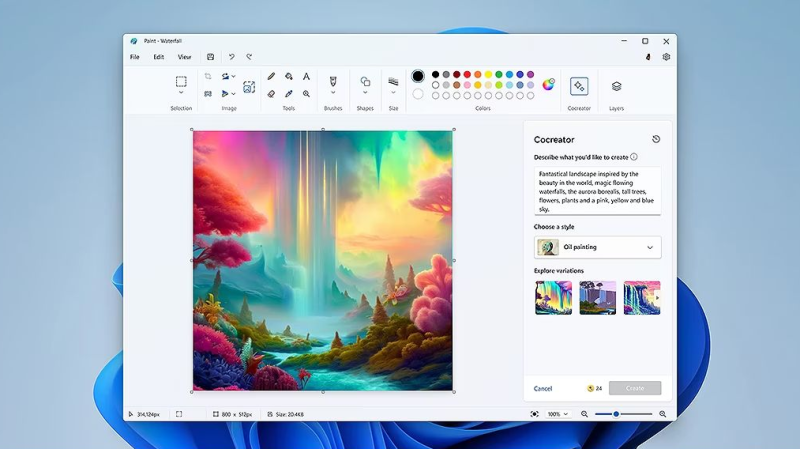This screenshot has width=800, height=449.
Task: Select the Fill bucket tool
Action: tap(289, 76)
